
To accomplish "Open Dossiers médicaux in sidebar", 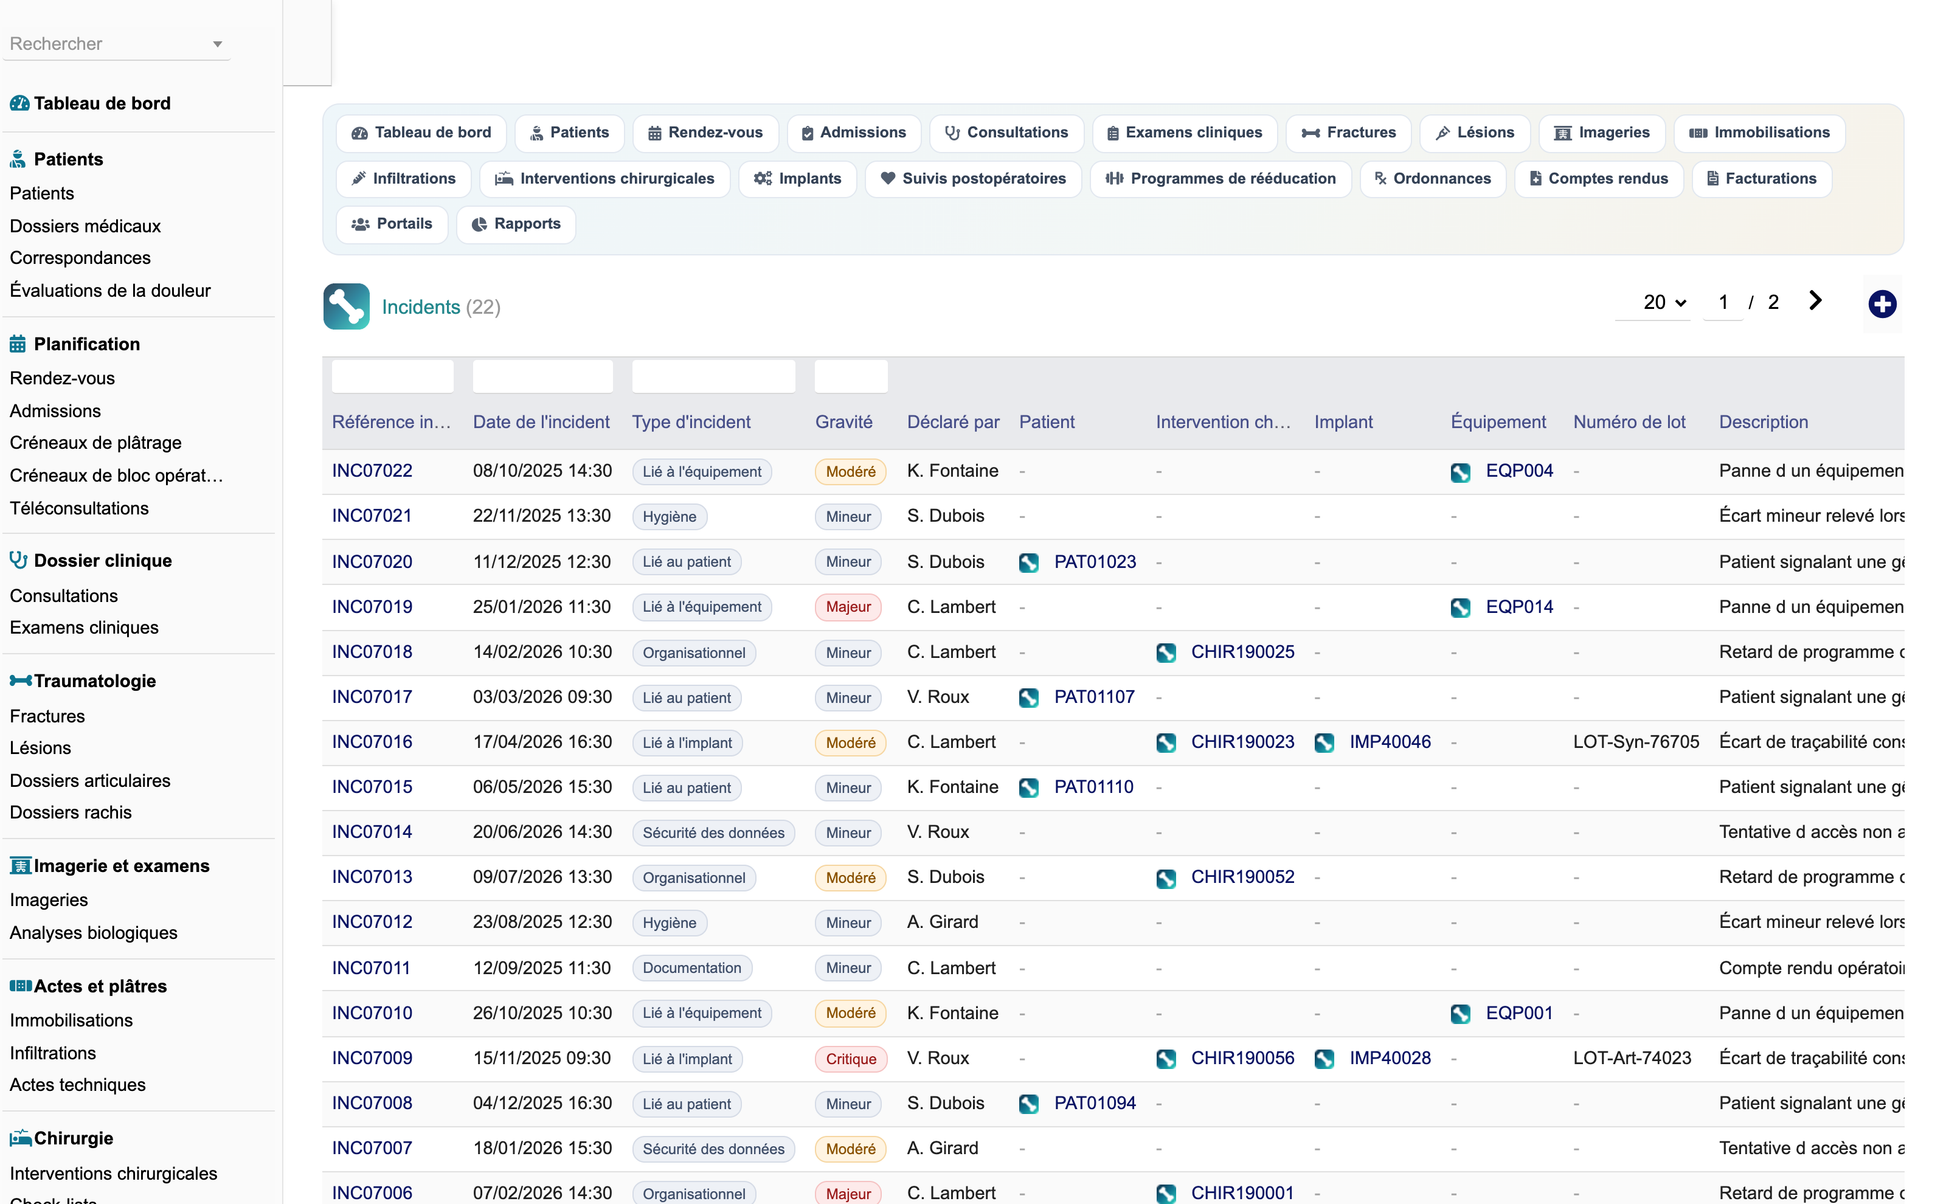I will [85, 226].
